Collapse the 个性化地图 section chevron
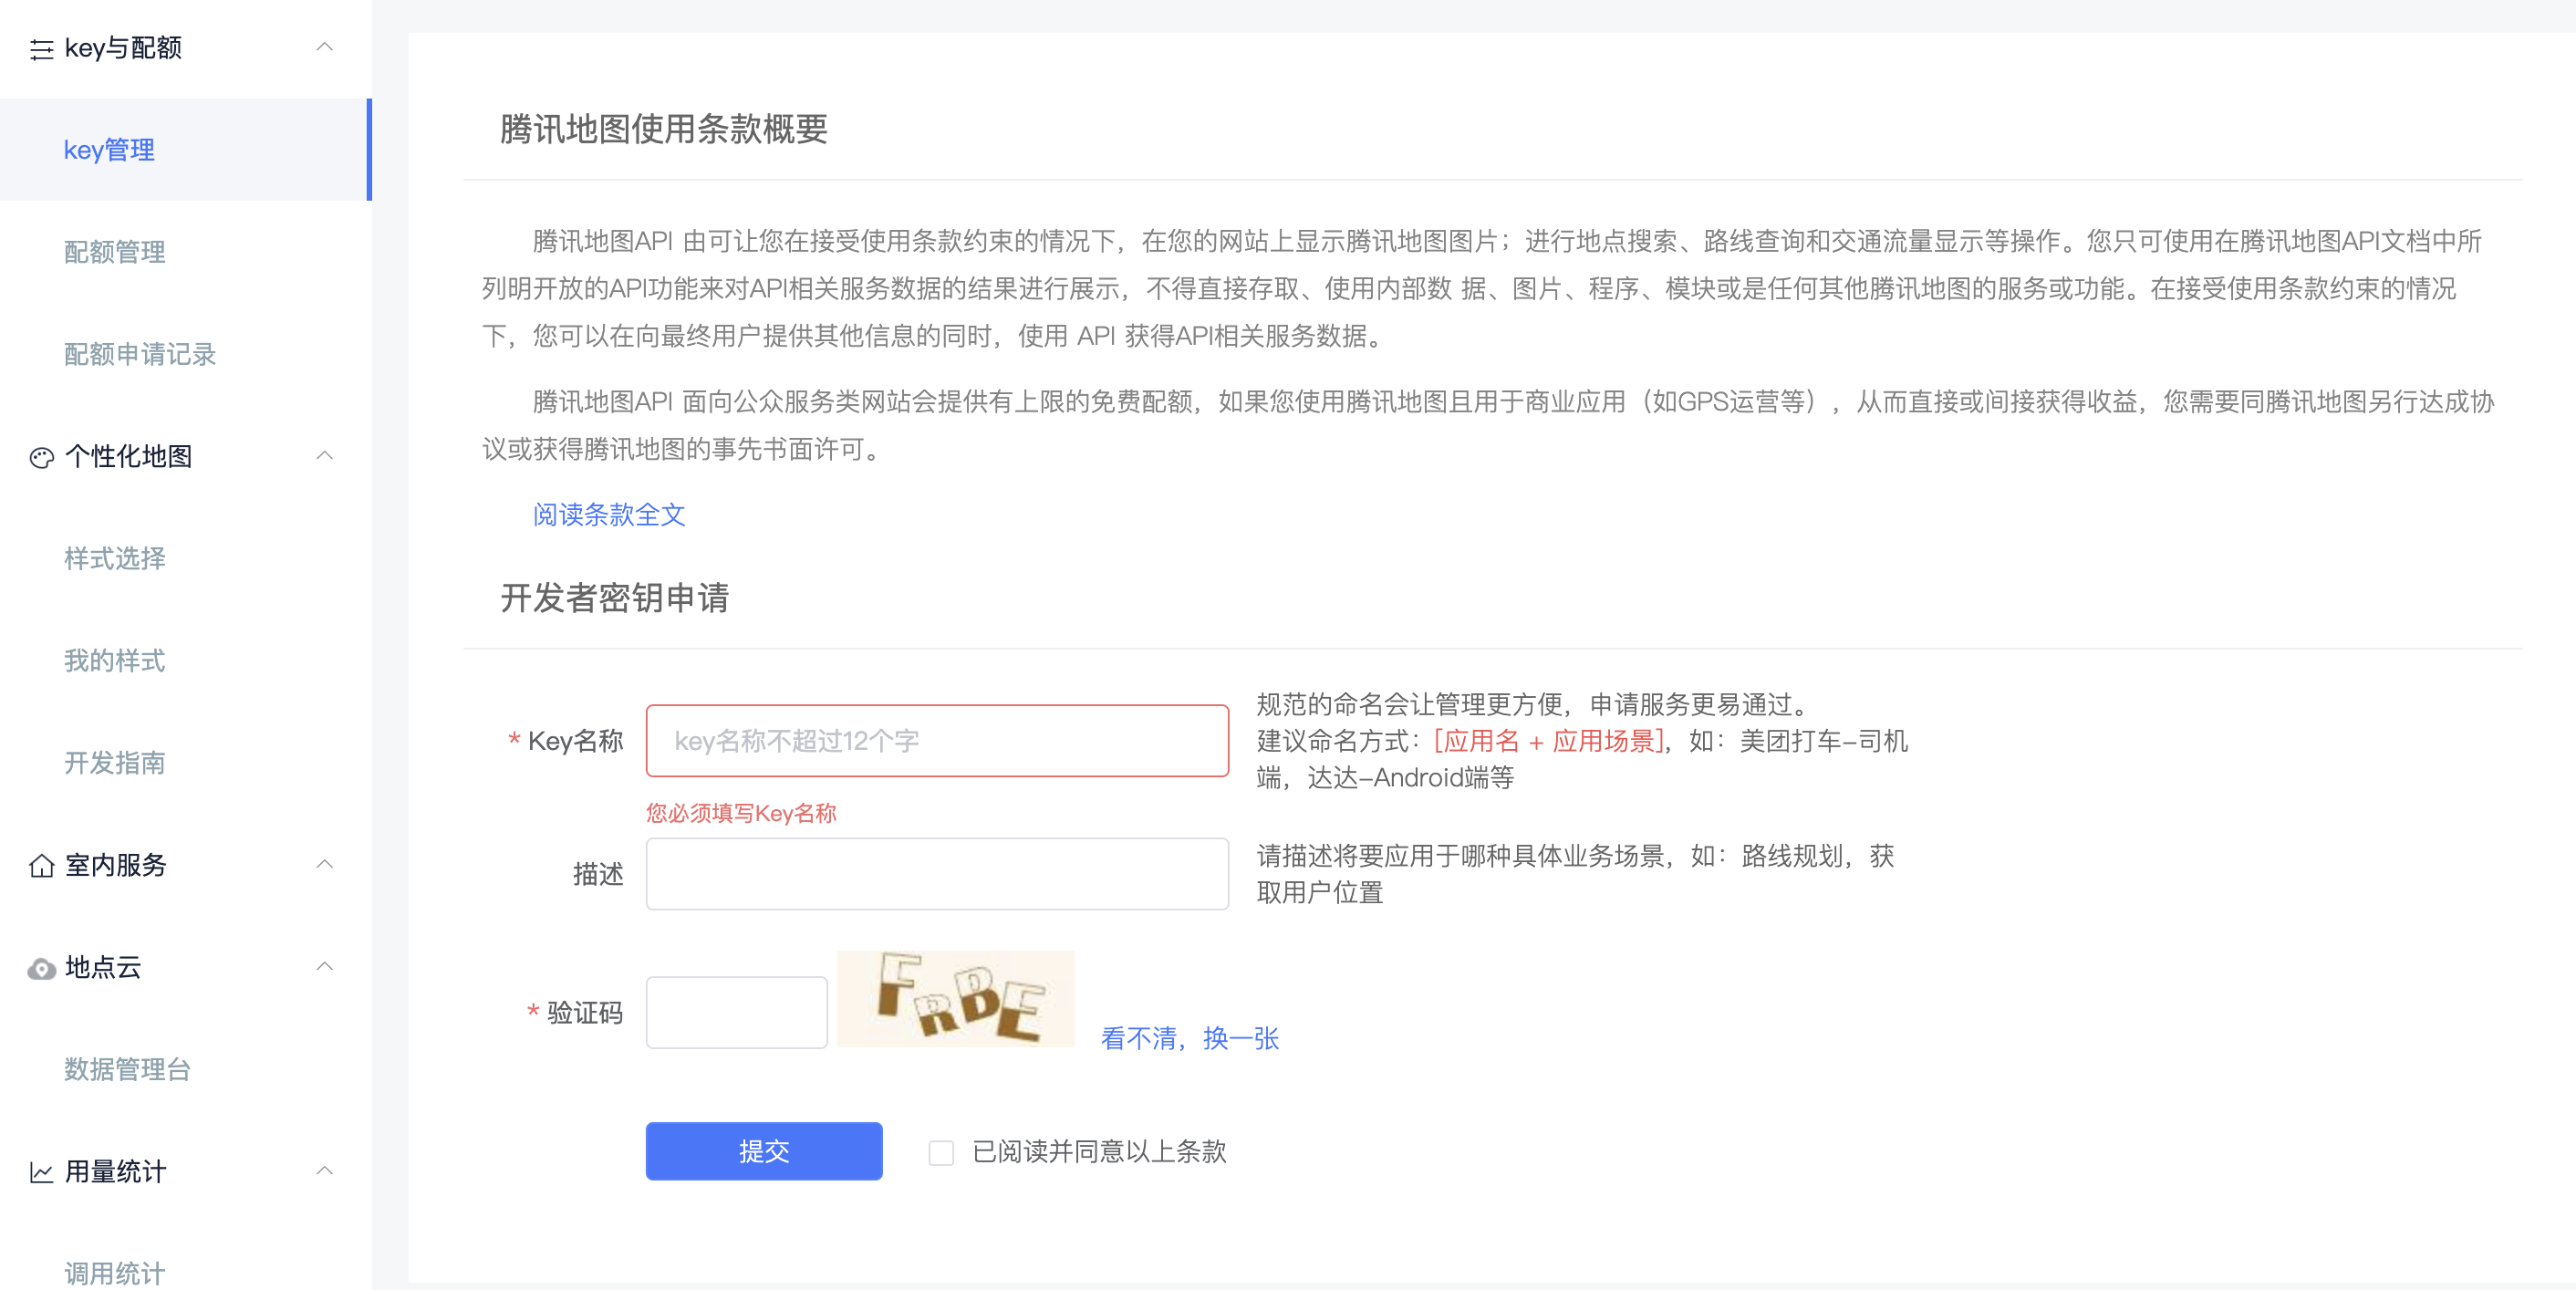The height and width of the screenshot is (1290, 2576). (x=324, y=456)
